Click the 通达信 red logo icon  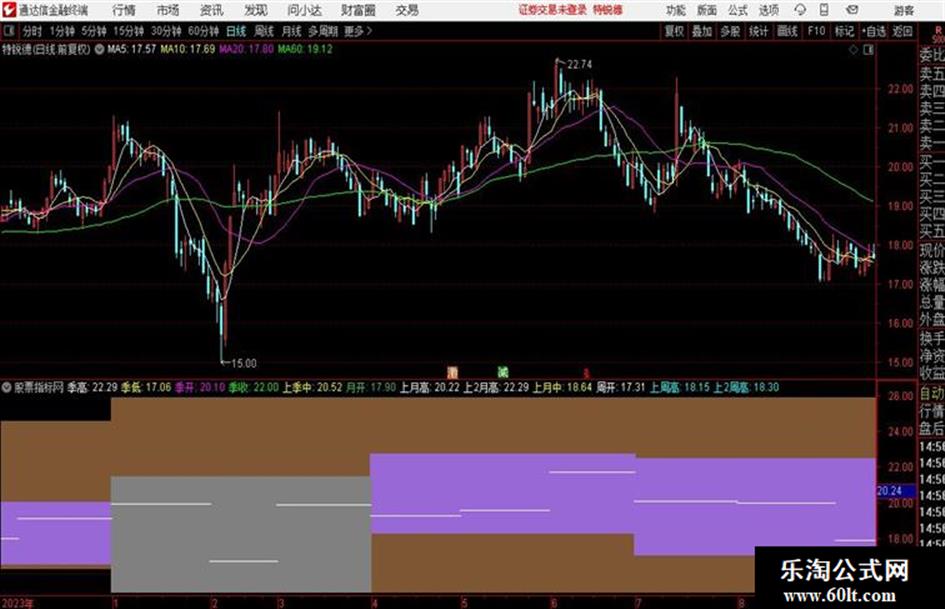tap(9, 10)
